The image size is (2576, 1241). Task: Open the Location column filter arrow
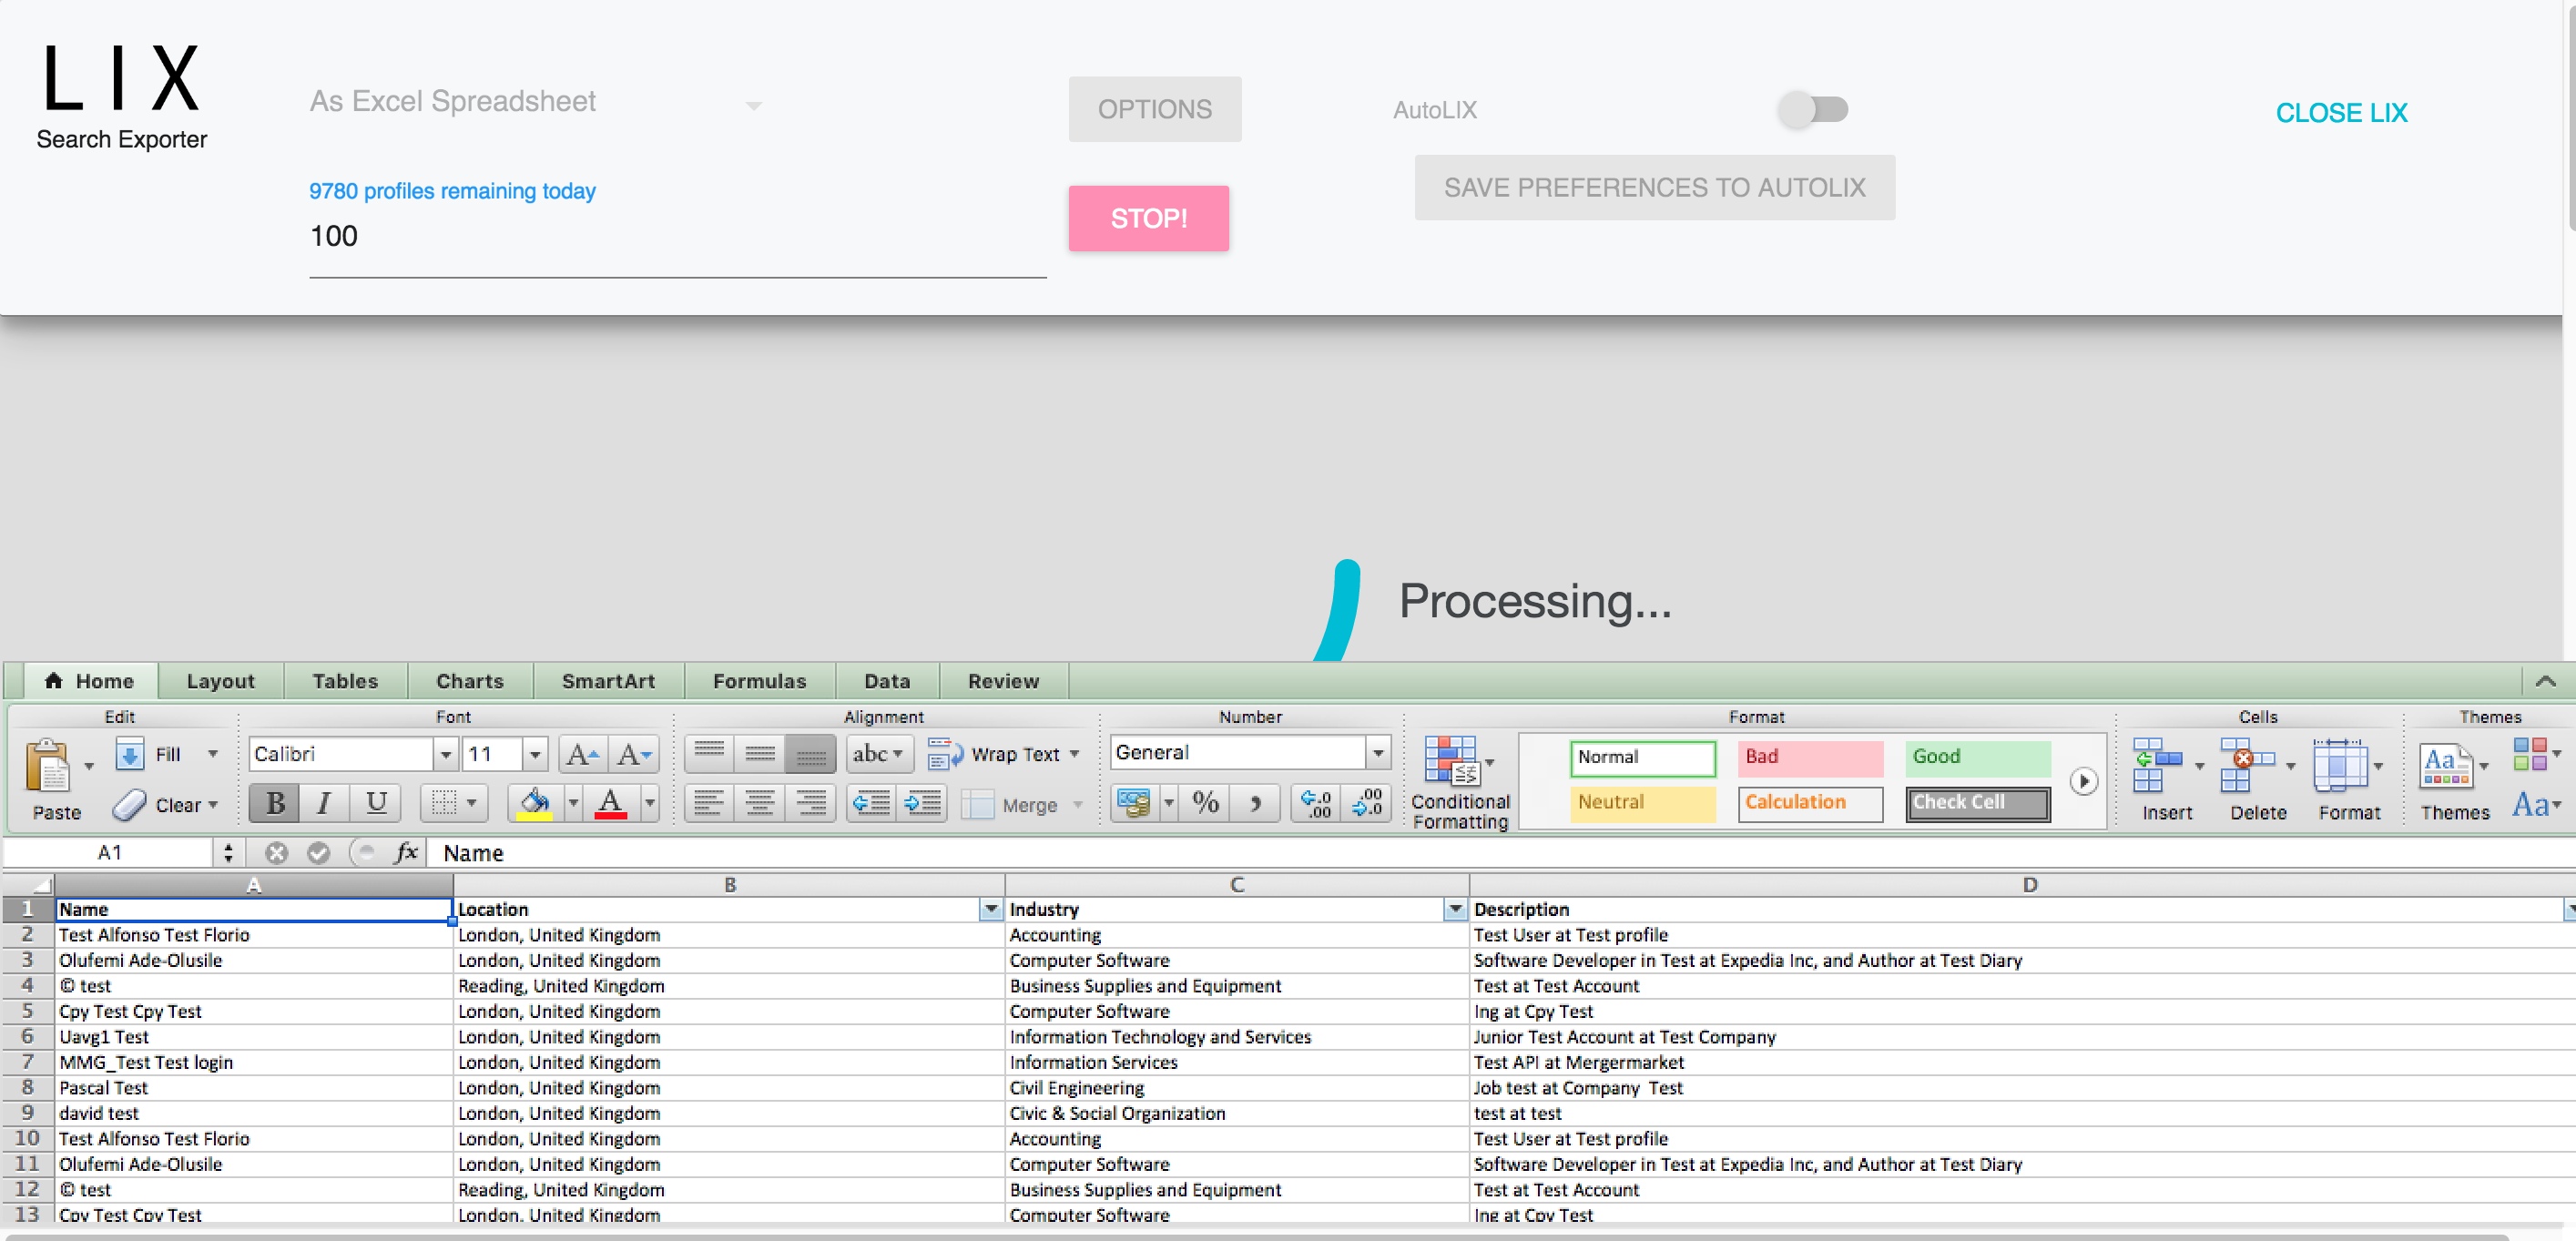click(990, 909)
